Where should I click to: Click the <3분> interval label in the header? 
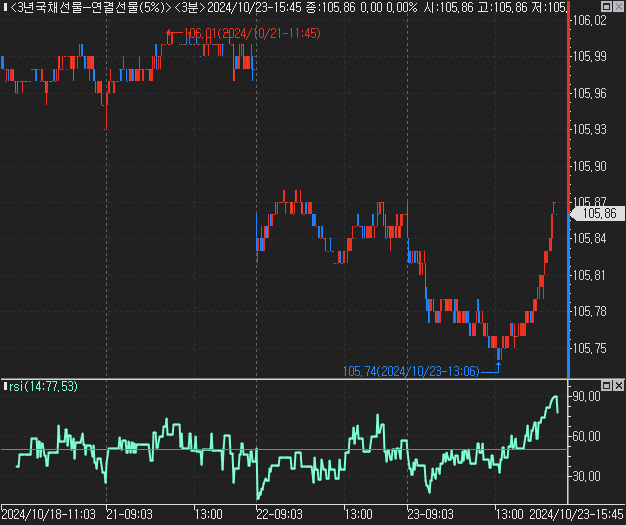tap(190, 7)
